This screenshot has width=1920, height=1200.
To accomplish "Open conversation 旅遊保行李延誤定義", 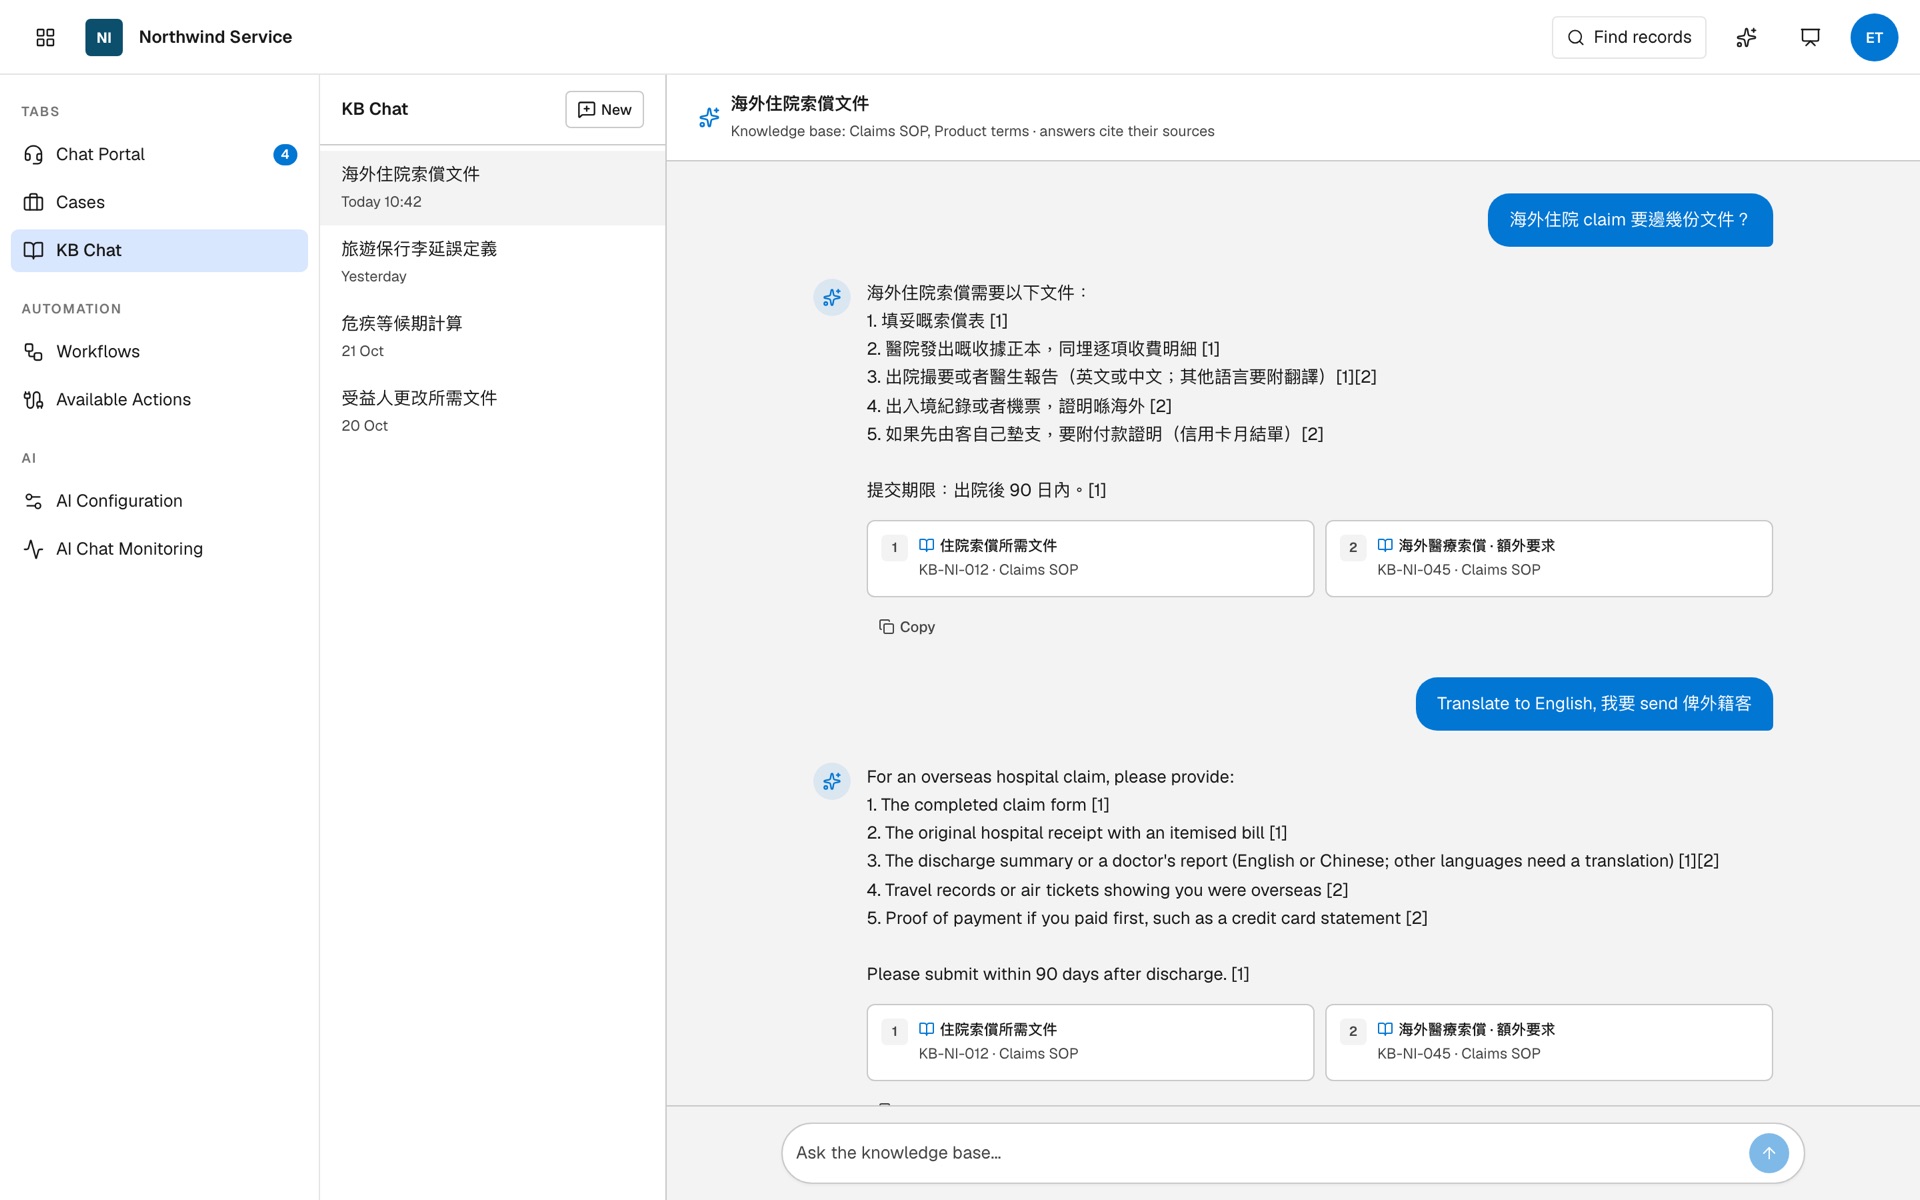I will (x=492, y=262).
